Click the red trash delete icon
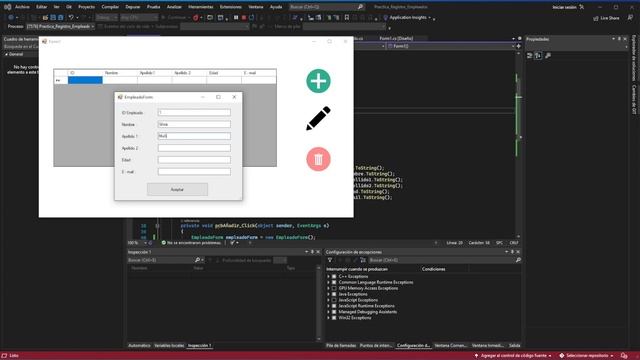The width and height of the screenshot is (640, 360). 318,159
